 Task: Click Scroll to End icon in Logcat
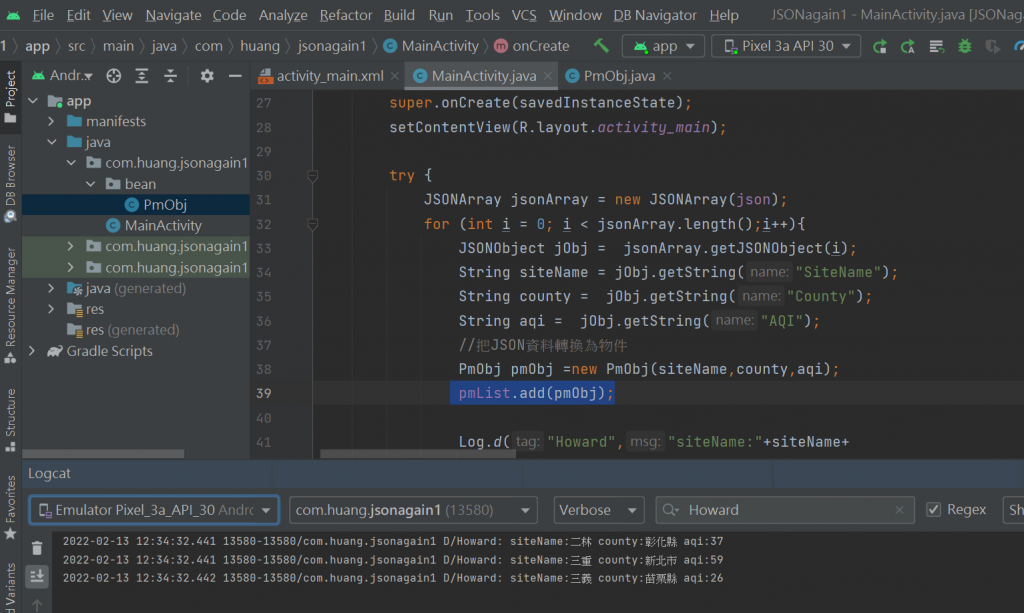[x=37, y=576]
